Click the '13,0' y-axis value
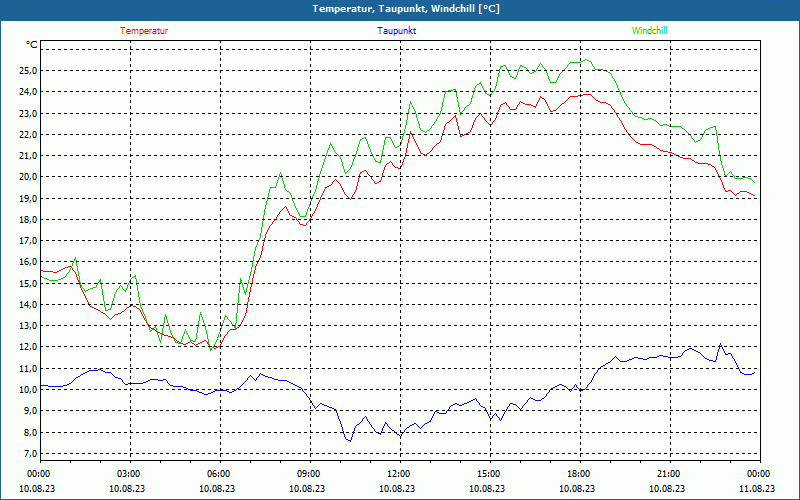The width and height of the screenshot is (800, 500). (28, 326)
